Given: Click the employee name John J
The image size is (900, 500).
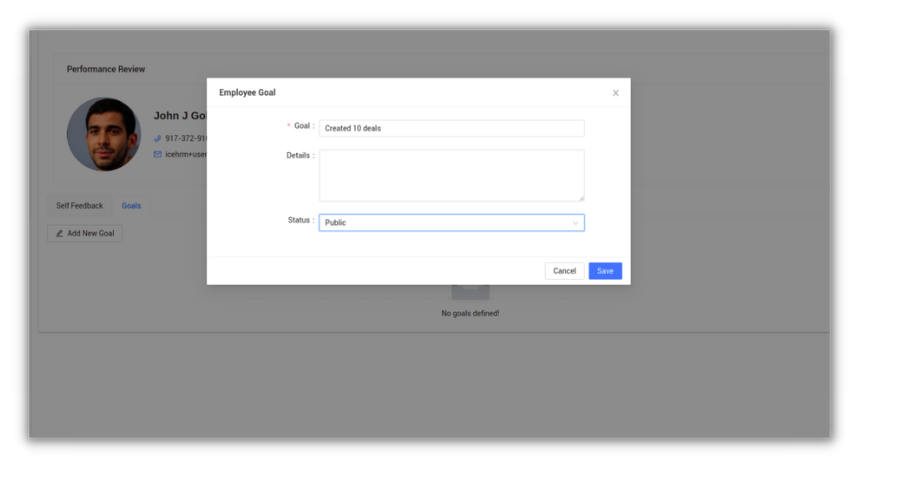Looking at the screenshot, I should point(179,116).
